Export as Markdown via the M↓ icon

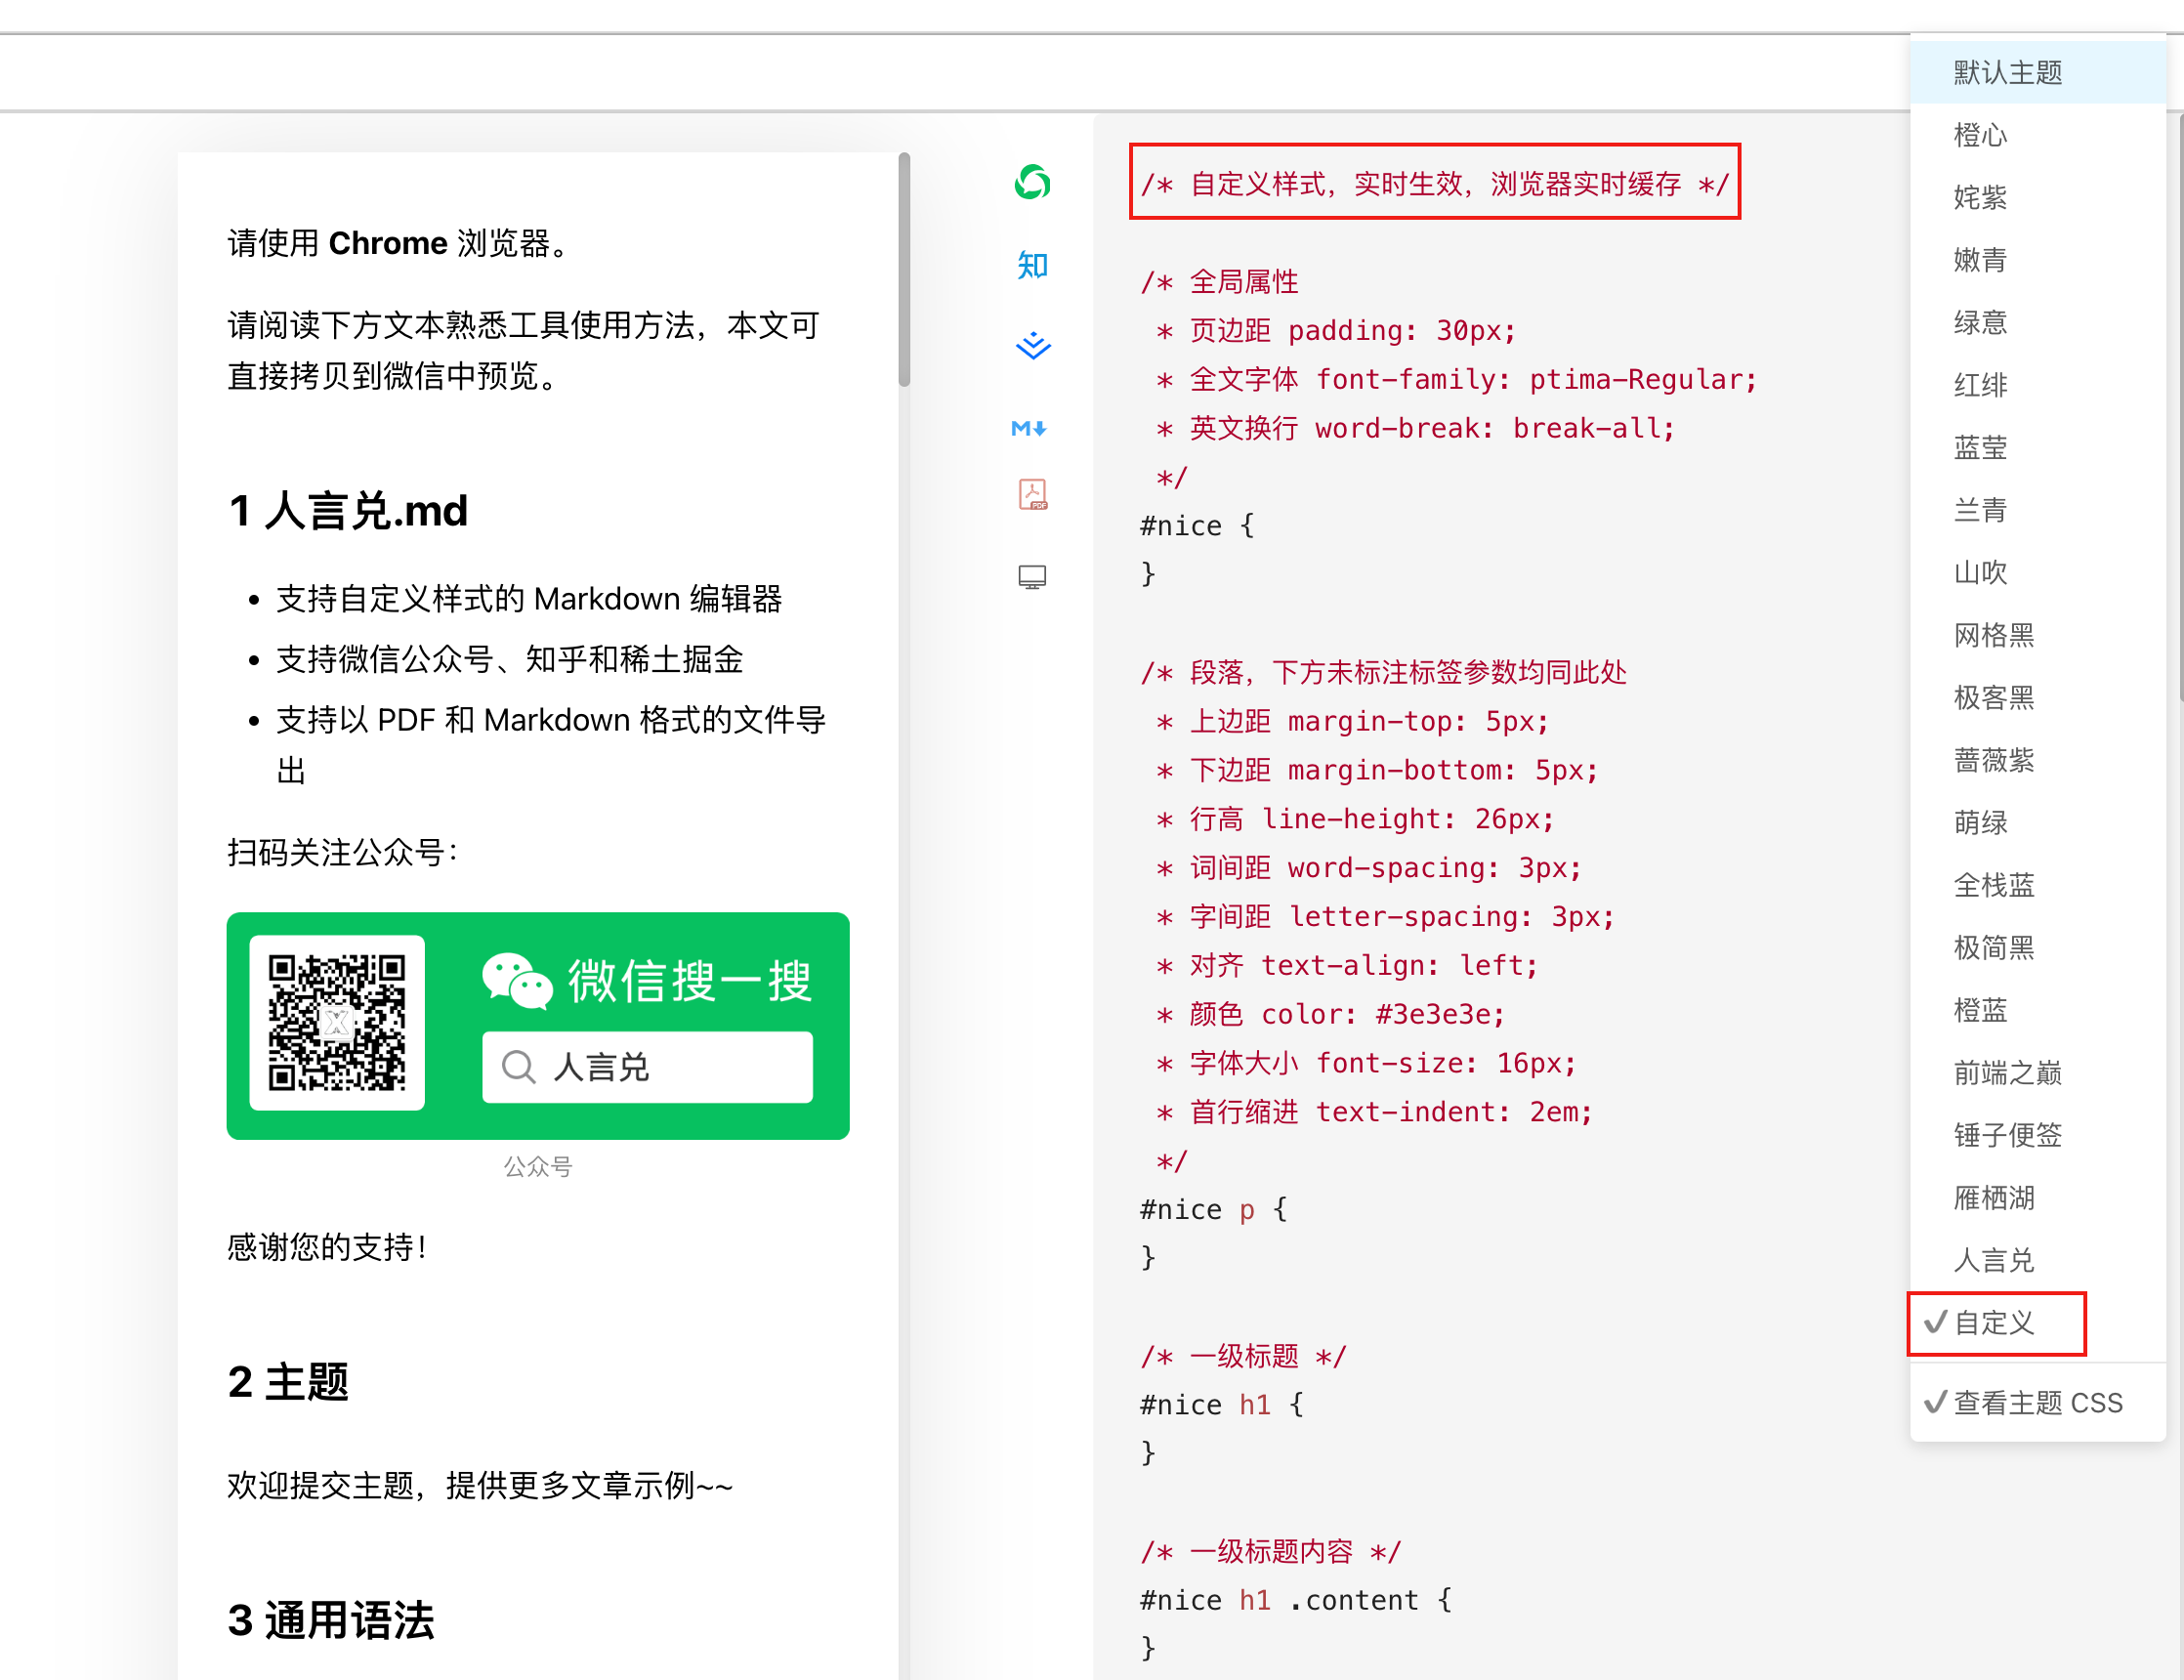(1030, 428)
